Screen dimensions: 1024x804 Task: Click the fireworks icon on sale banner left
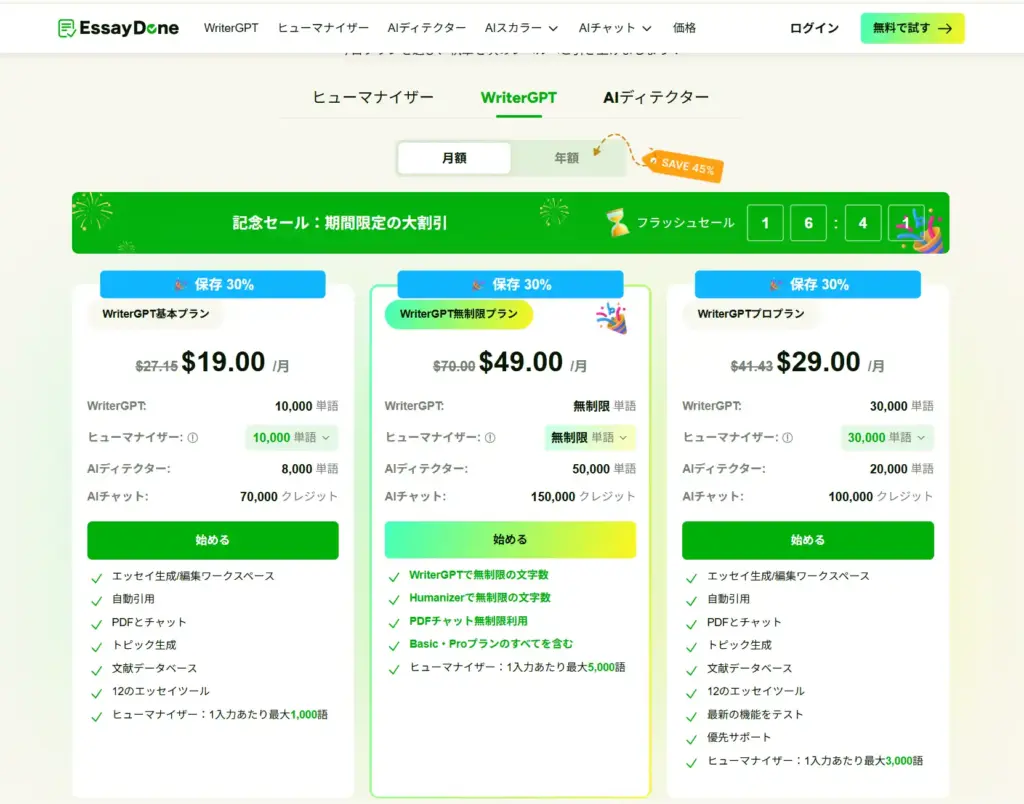tap(92, 212)
